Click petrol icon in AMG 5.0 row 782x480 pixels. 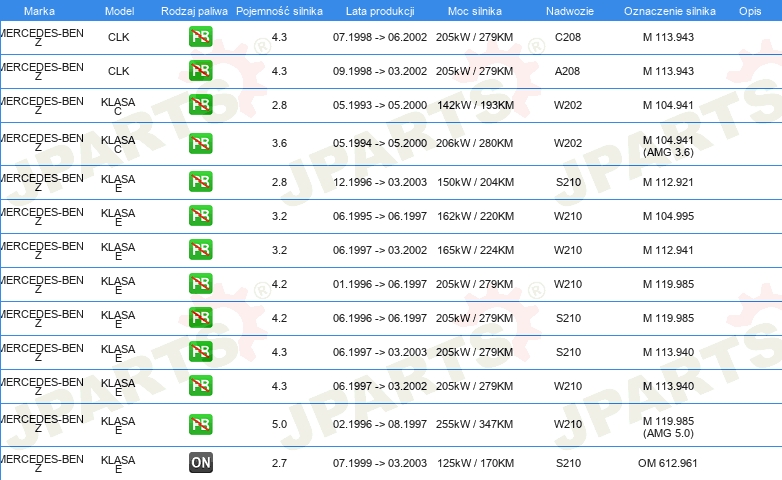[200, 424]
